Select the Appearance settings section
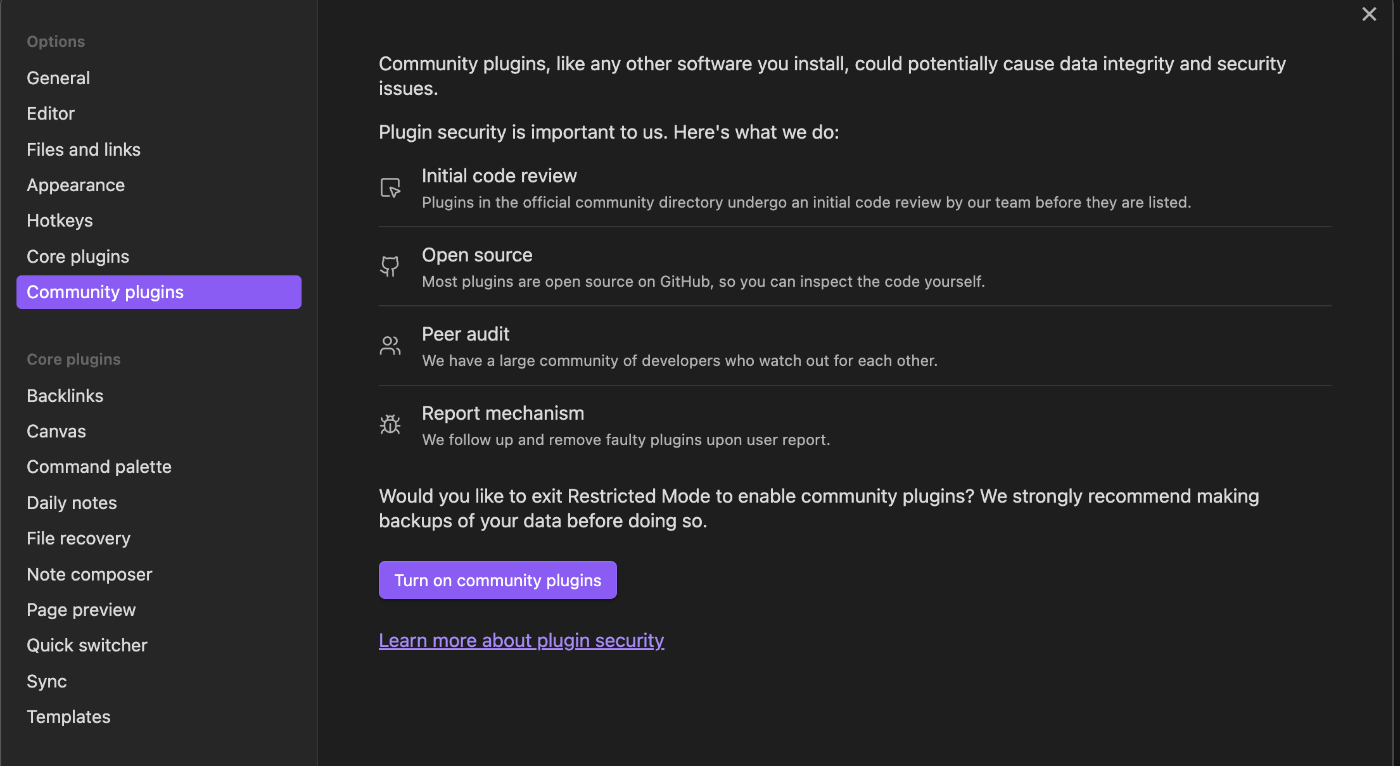Viewport: 1400px width, 766px height. pyautogui.click(x=76, y=185)
